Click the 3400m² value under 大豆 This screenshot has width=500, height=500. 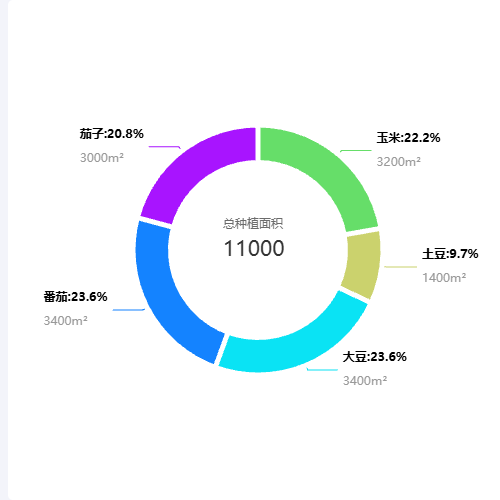[365, 381]
